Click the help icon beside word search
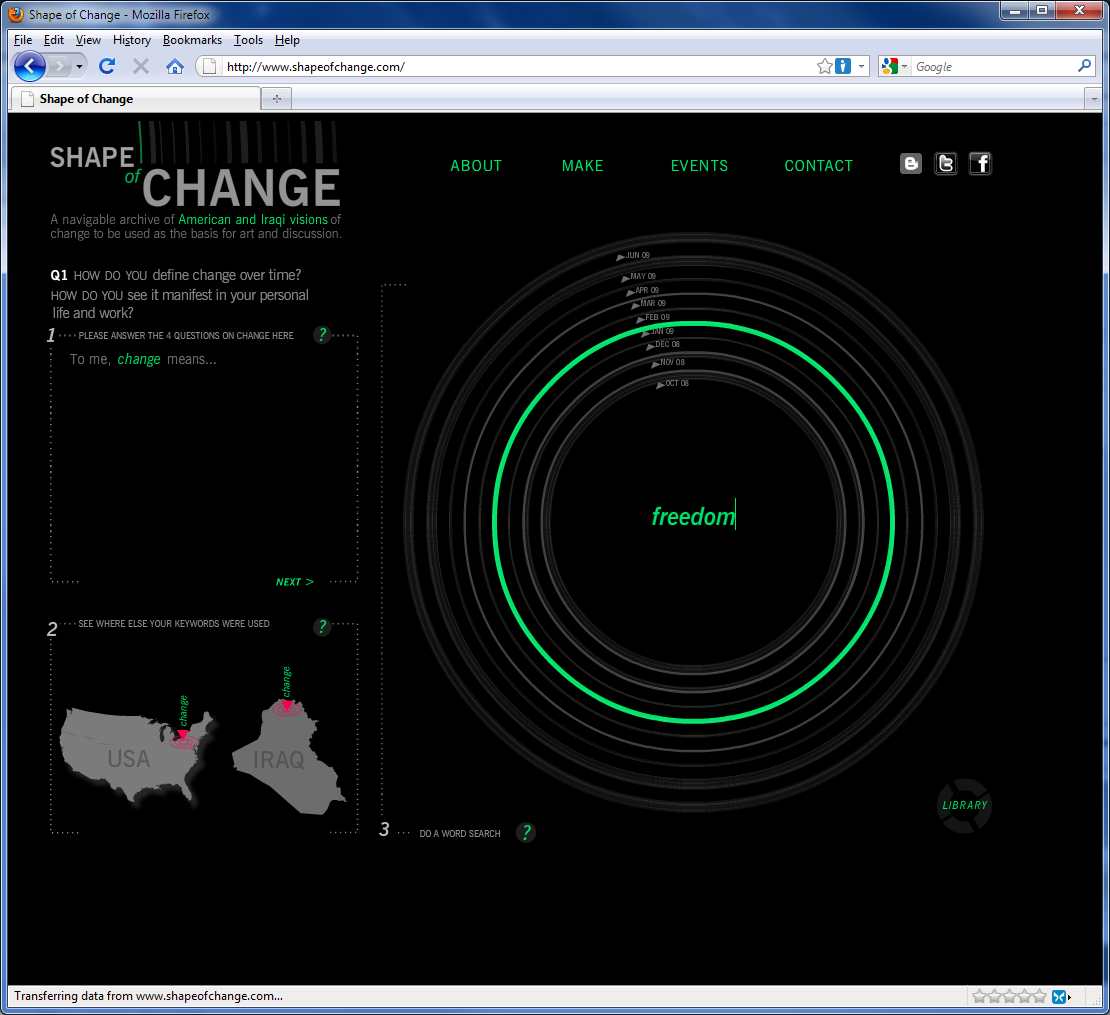The width and height of the screenshot is (1110, 1015). 526,833
